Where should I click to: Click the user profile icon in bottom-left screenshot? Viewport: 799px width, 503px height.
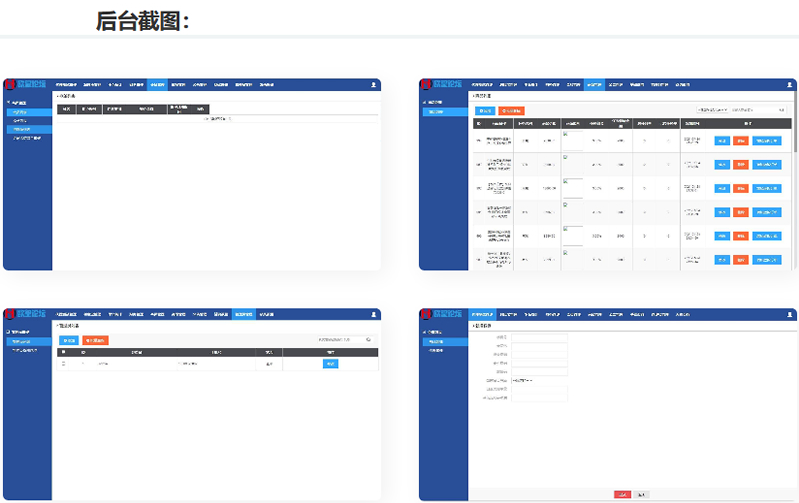373,314
